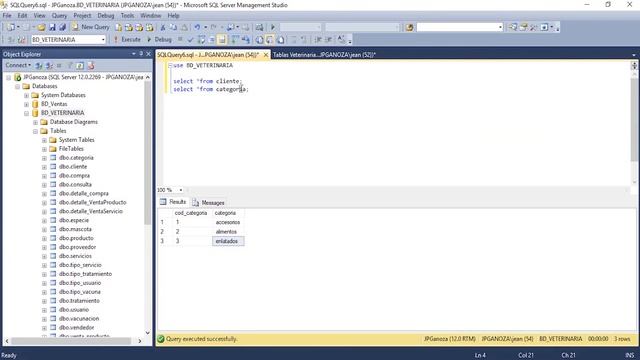Expand the System Databases node
The height and width of the screenshot is (360, 640).
tap(27, 96)
